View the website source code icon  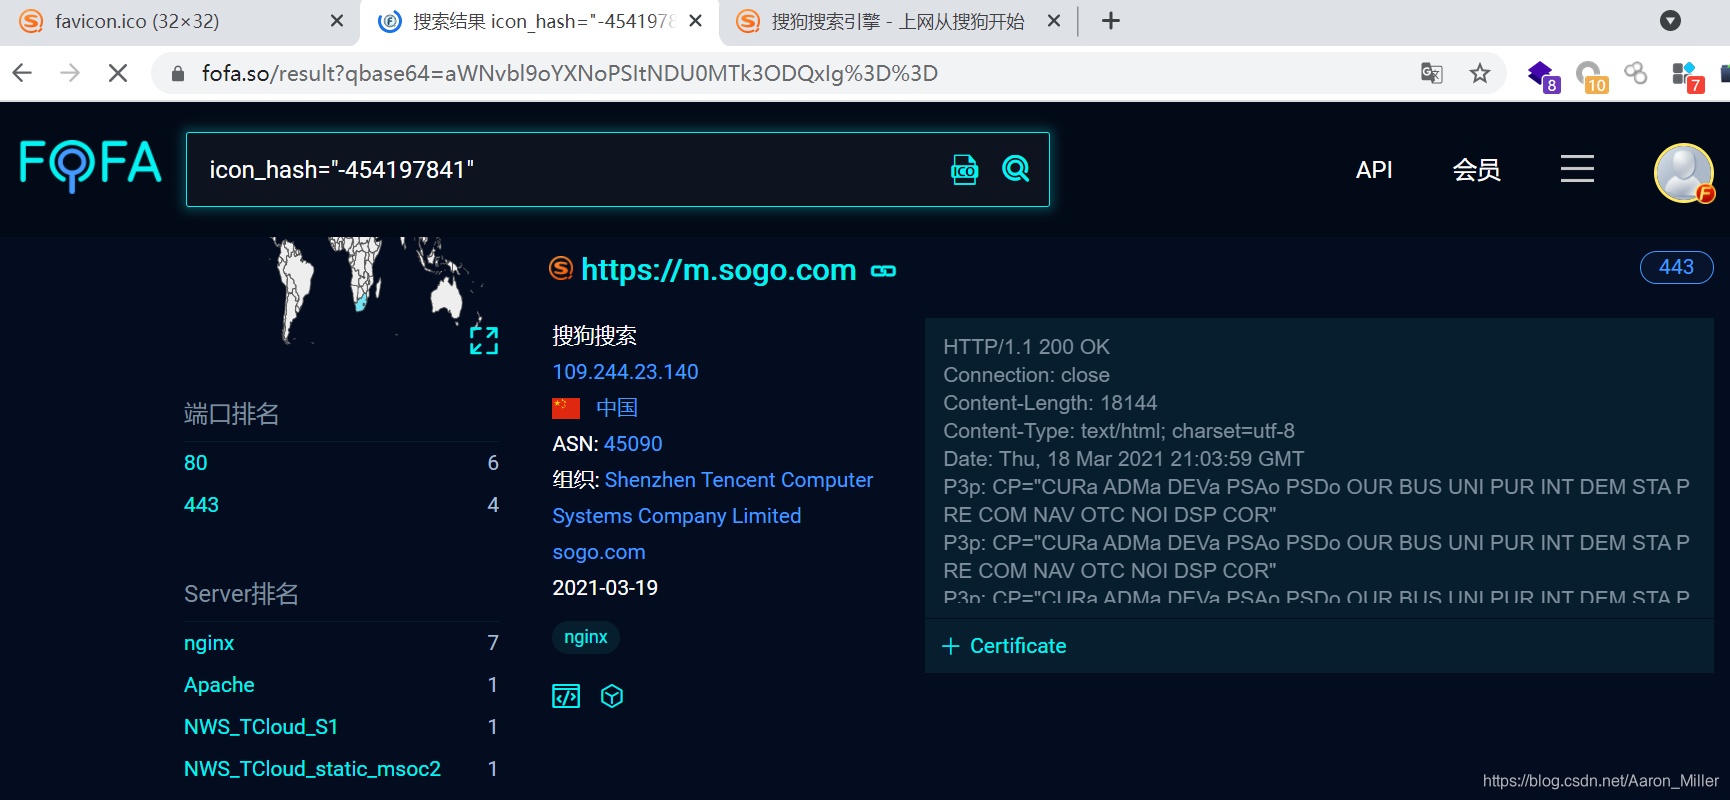[x=566, y=696]
